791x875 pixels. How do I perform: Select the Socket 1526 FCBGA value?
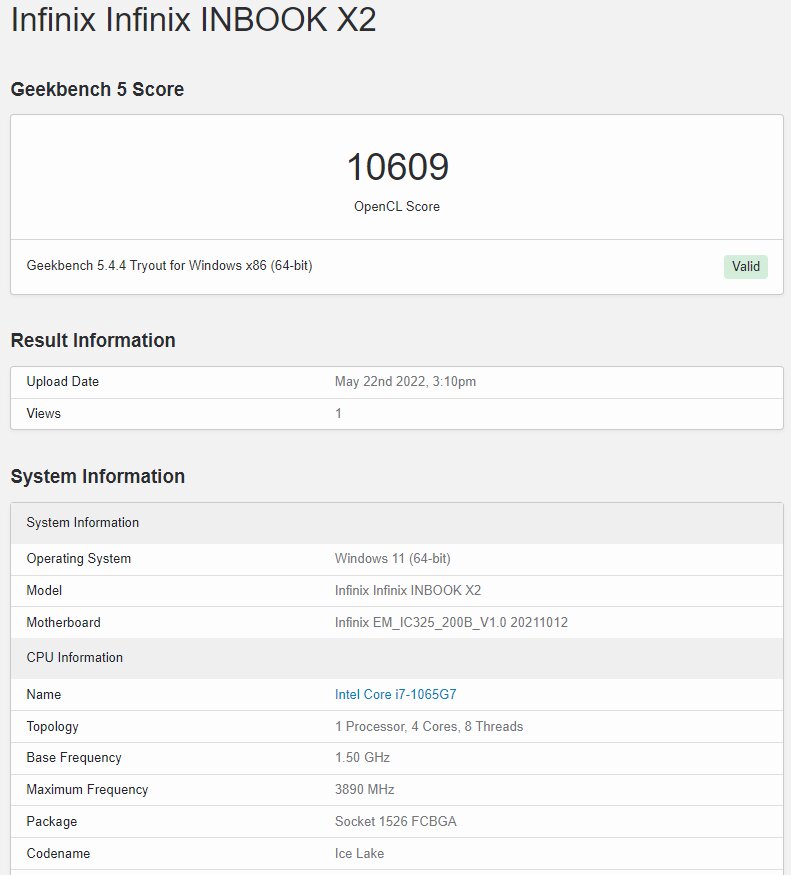[x=395, y=821]
